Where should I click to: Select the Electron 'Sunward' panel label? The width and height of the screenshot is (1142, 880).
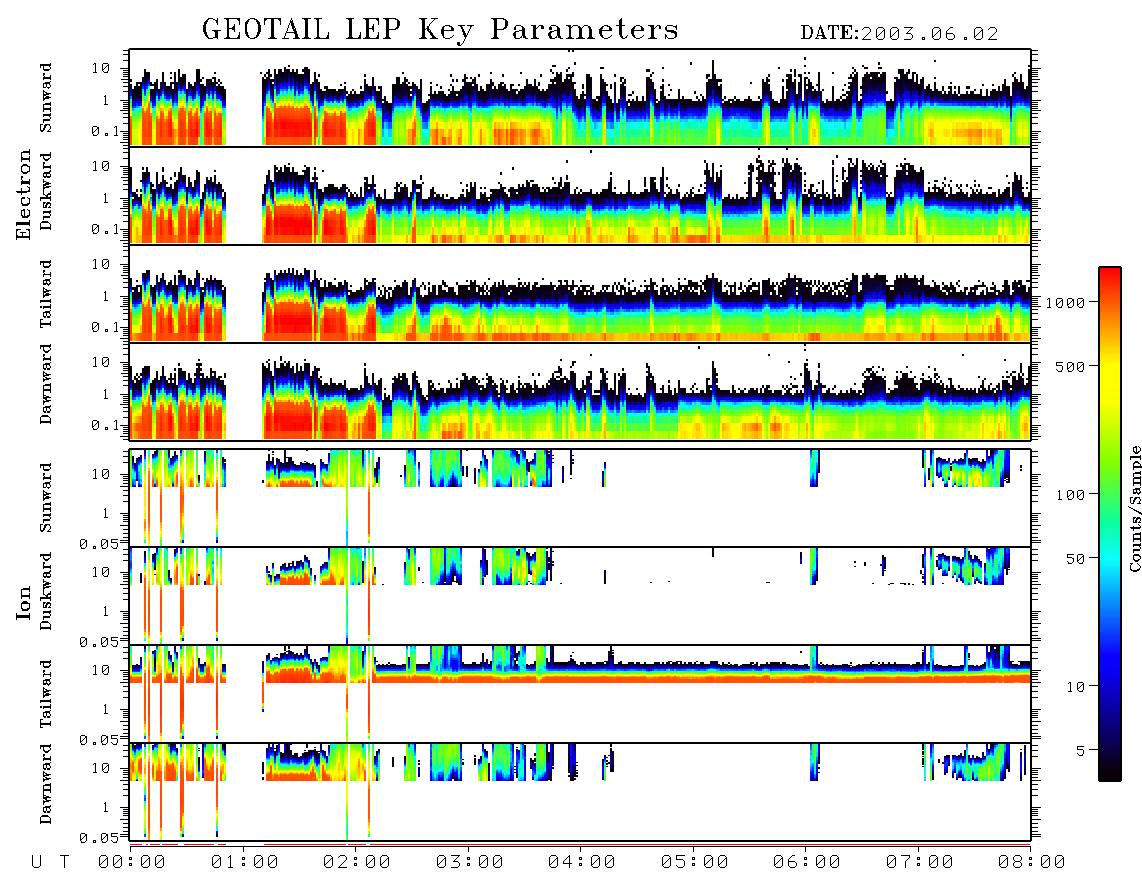coord(46,98)
